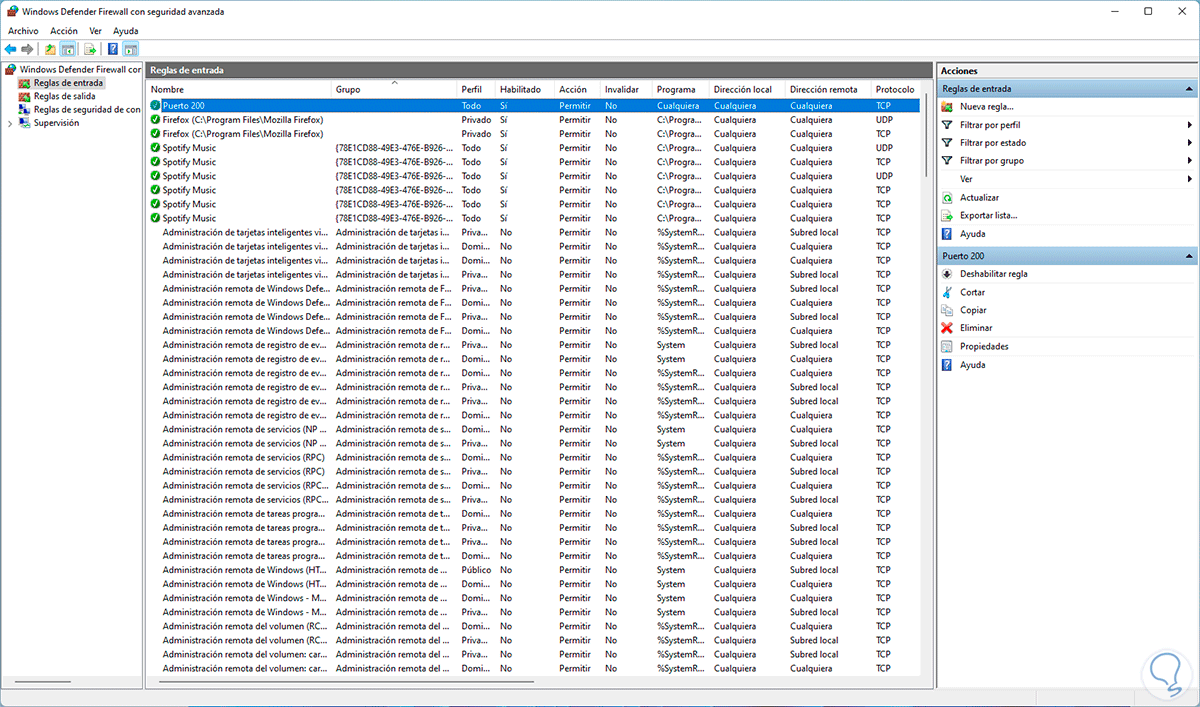Click Copiar action for Puerto 200
Screen dimensions: 1200x707
973,310
